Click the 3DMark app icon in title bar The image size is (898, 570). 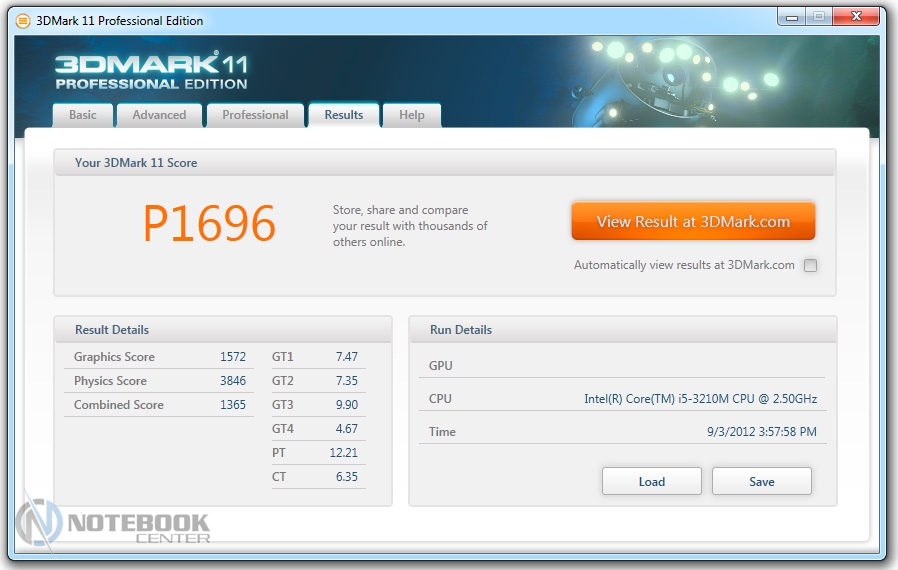tap(22, 21)
